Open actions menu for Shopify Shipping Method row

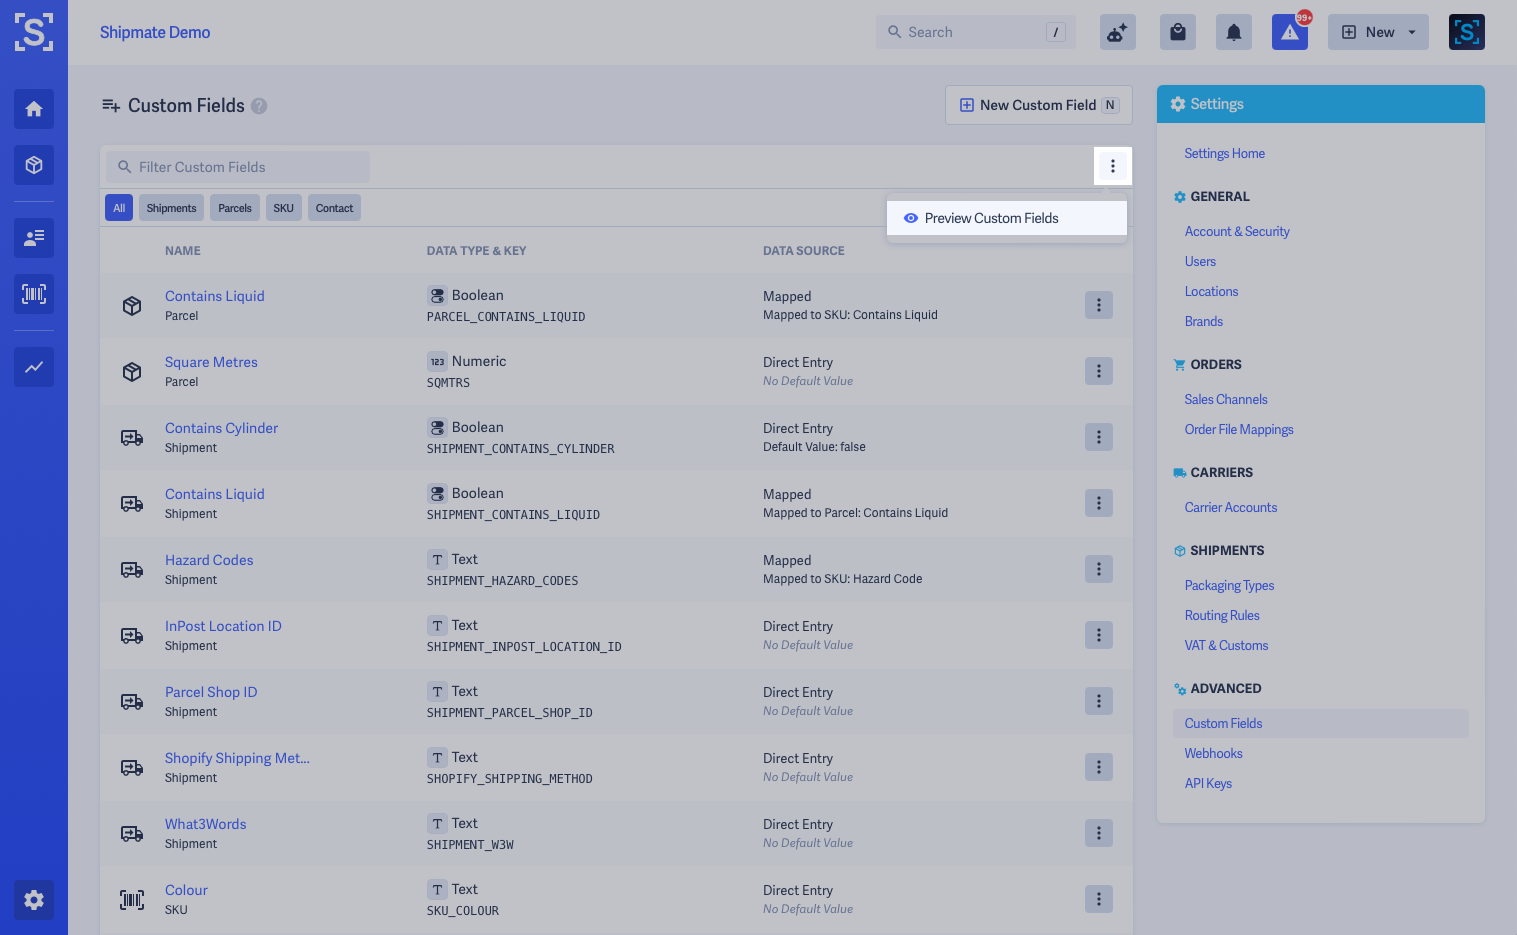(x=1099, y=767)
